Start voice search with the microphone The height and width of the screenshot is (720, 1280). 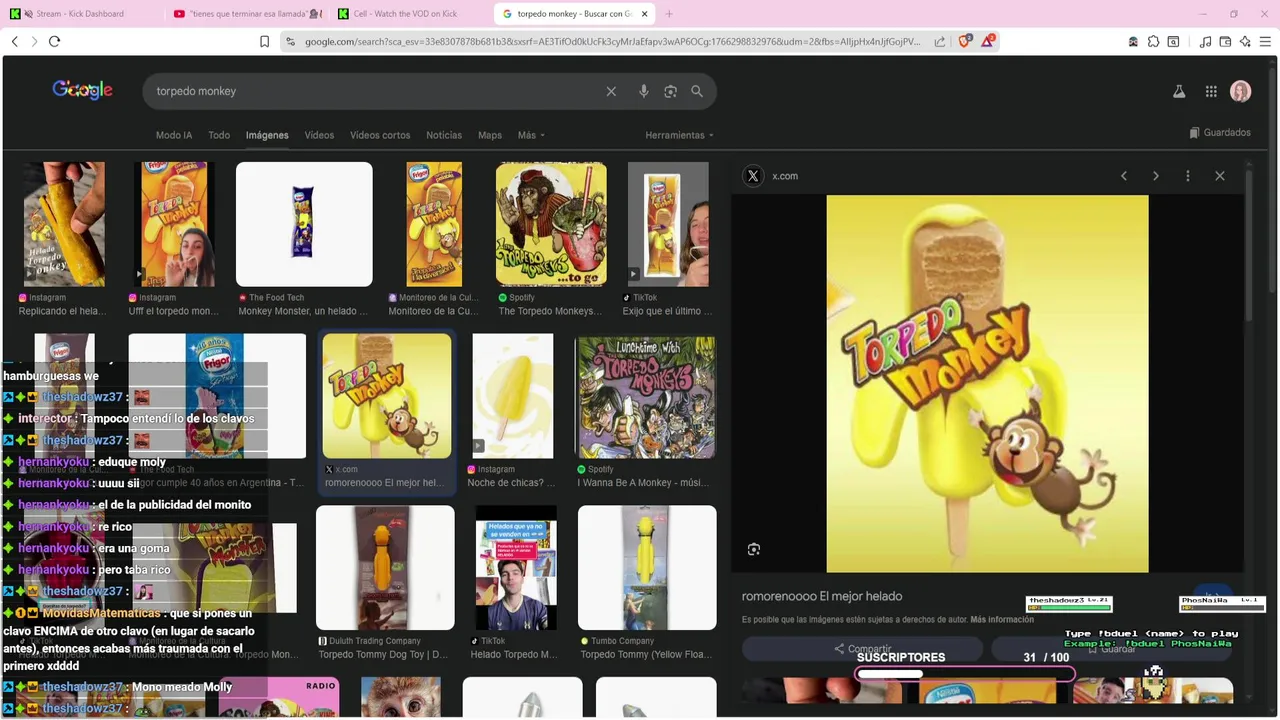click(643, 91)
